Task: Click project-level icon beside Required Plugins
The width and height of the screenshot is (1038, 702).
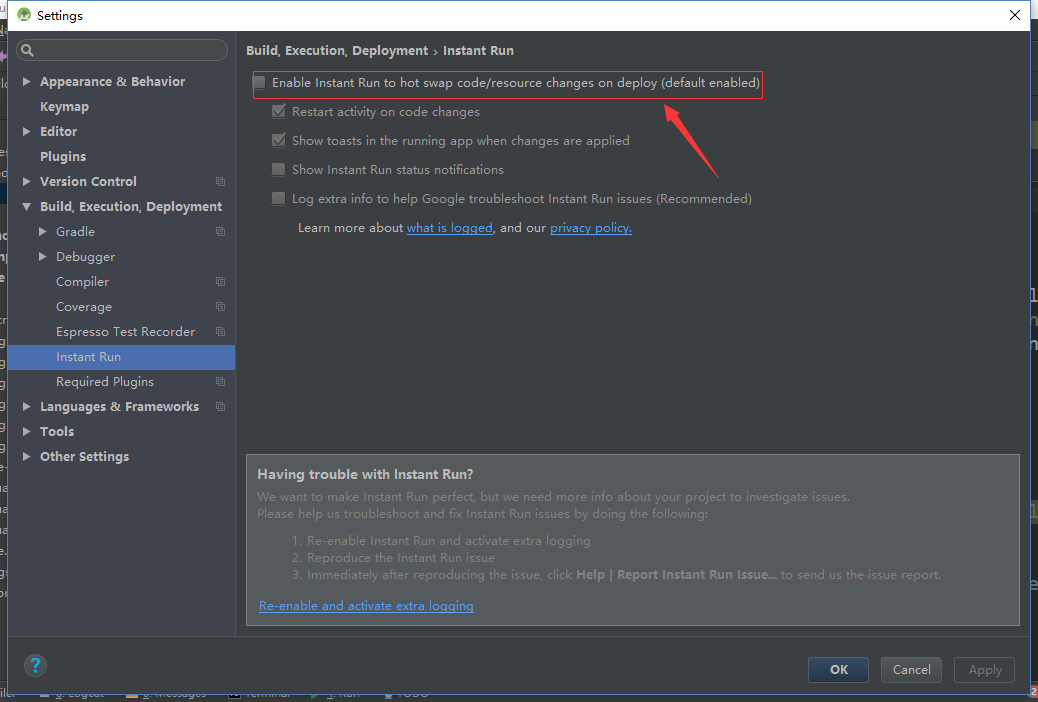Action: tap(220, 381)
